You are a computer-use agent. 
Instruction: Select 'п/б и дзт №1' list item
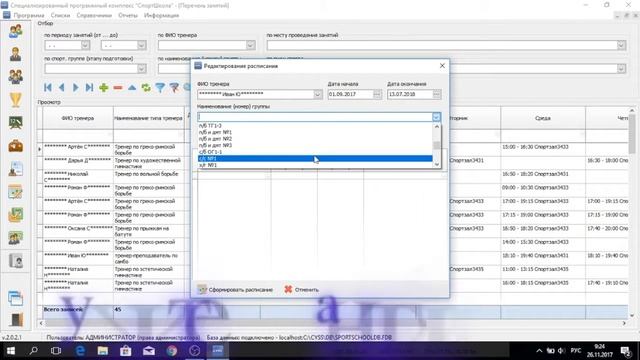point(315,132)
